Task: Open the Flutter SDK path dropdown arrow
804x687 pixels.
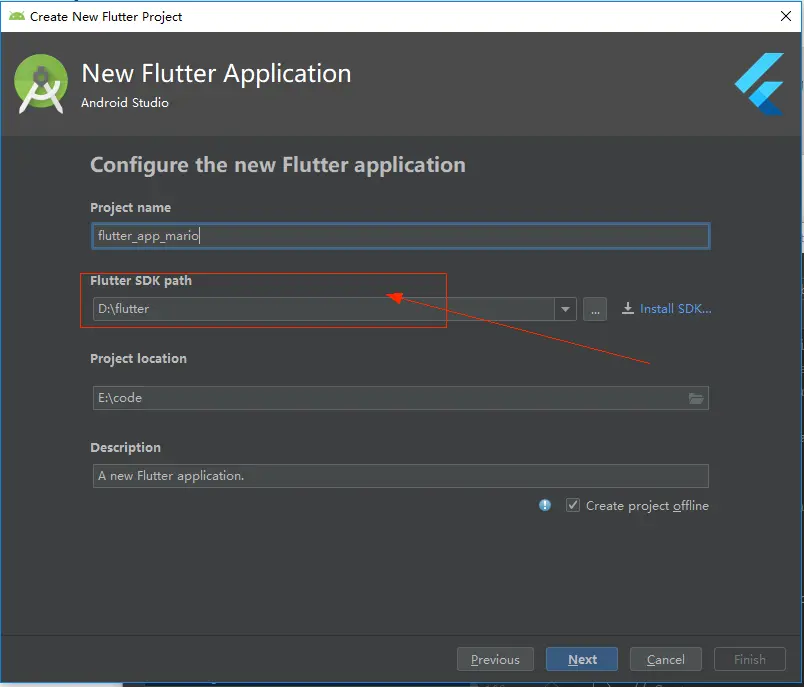Action: 565,309
